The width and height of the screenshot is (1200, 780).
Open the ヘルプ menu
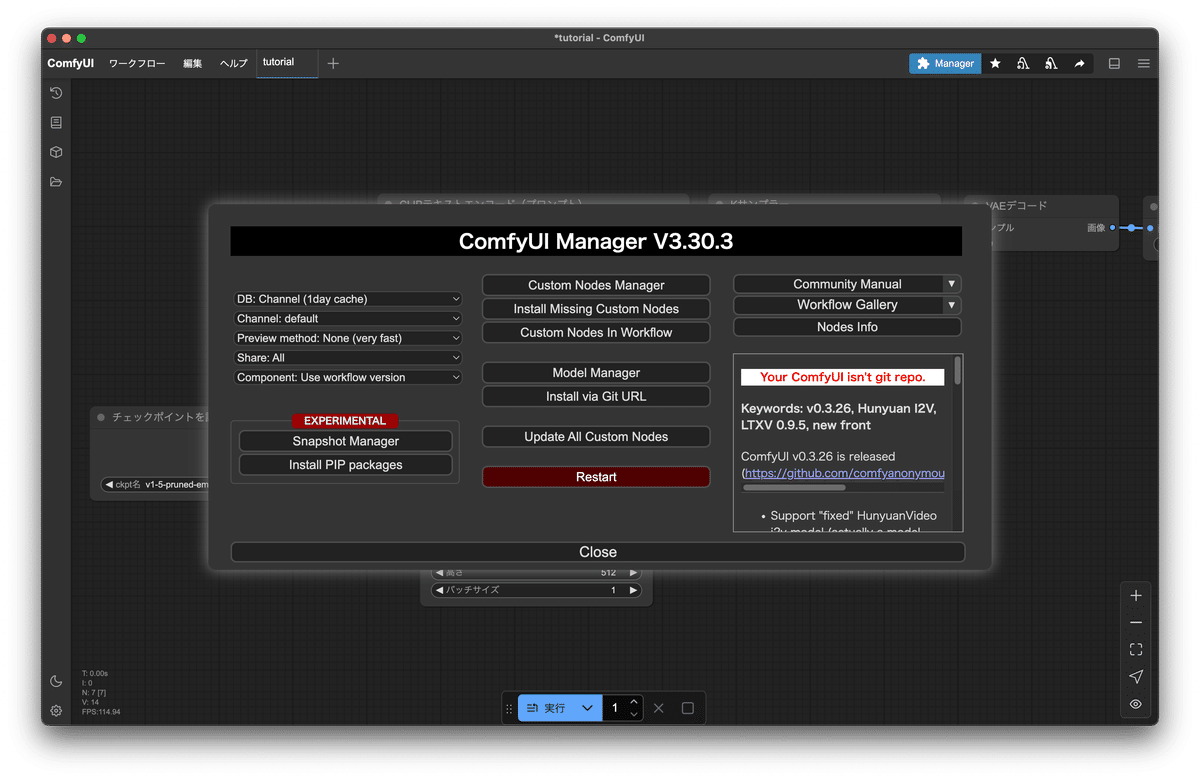pyautogui.click(x=233, y=63)
